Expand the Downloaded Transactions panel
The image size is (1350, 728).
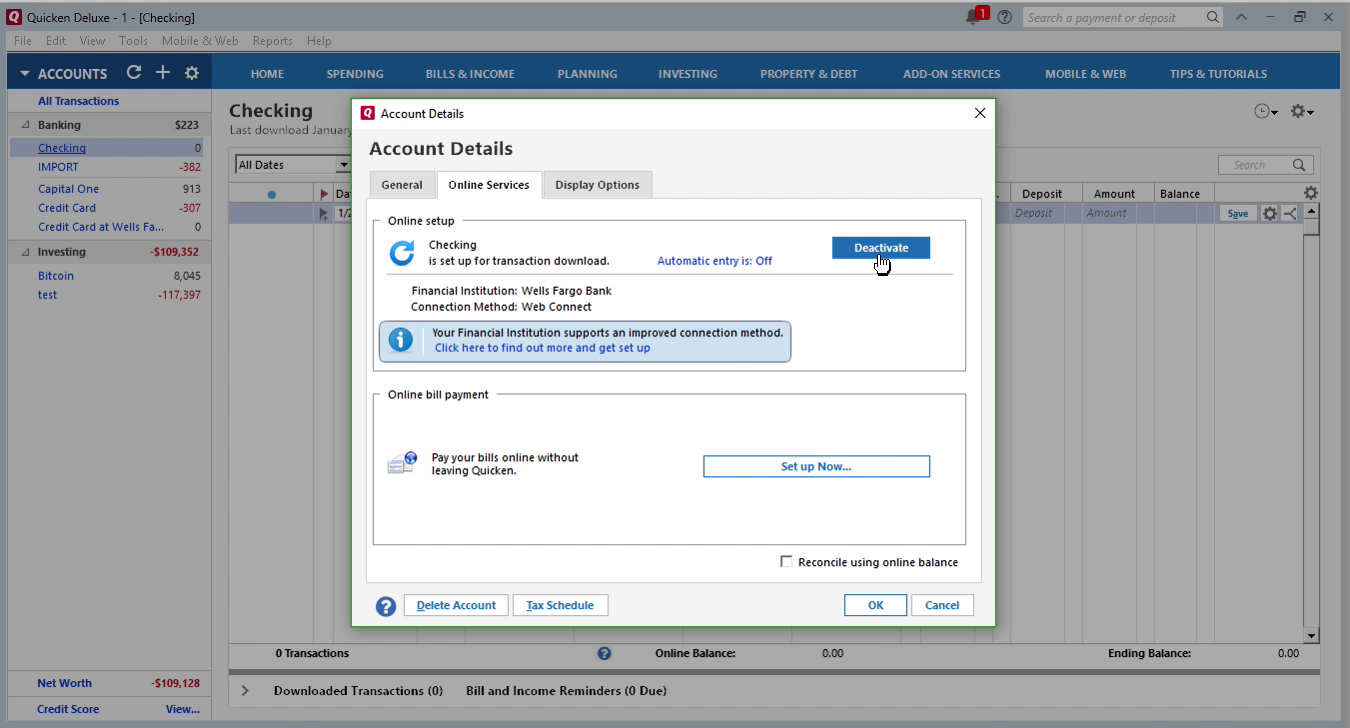(245, 691)
